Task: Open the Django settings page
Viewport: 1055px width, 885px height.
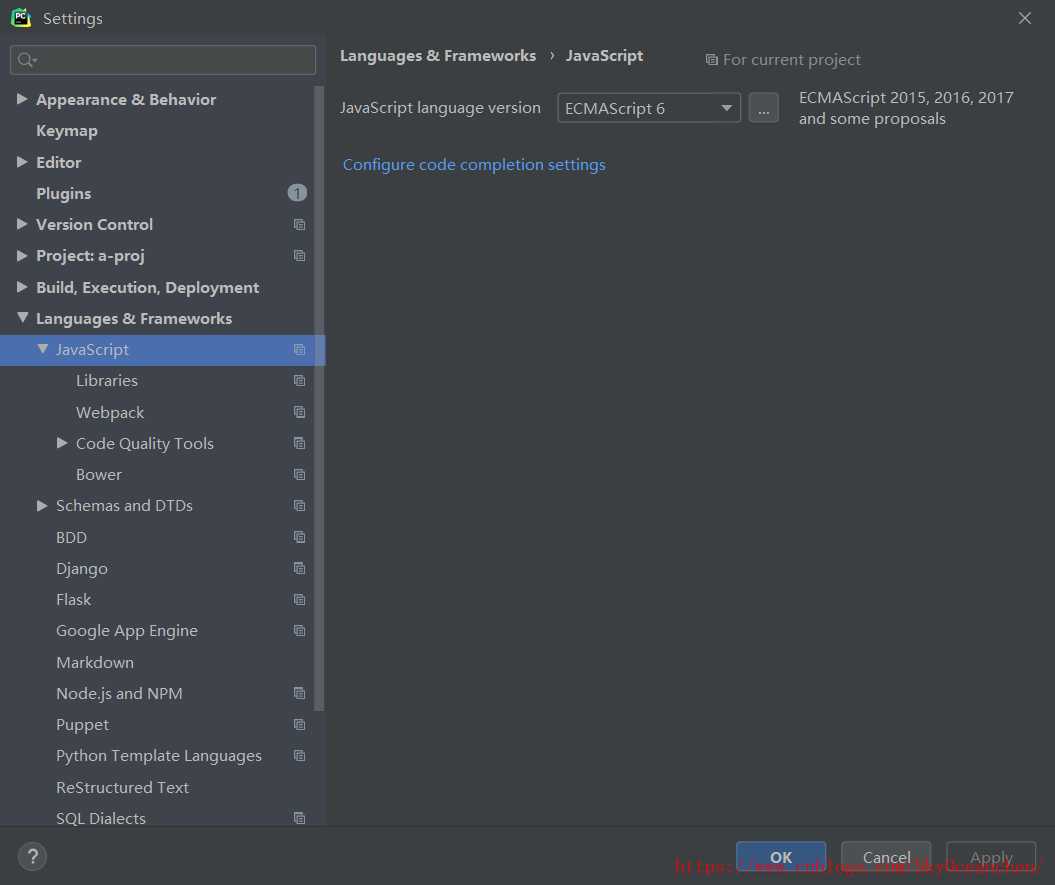Action: point(82,569)
